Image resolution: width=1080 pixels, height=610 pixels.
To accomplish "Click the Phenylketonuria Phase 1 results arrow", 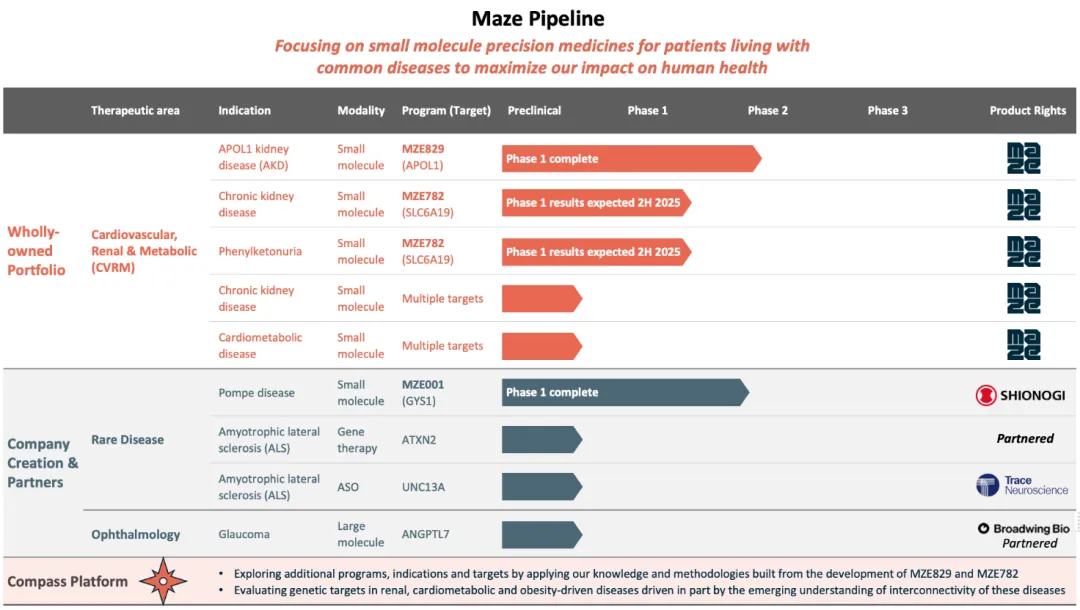I will [x=596, y=251].
